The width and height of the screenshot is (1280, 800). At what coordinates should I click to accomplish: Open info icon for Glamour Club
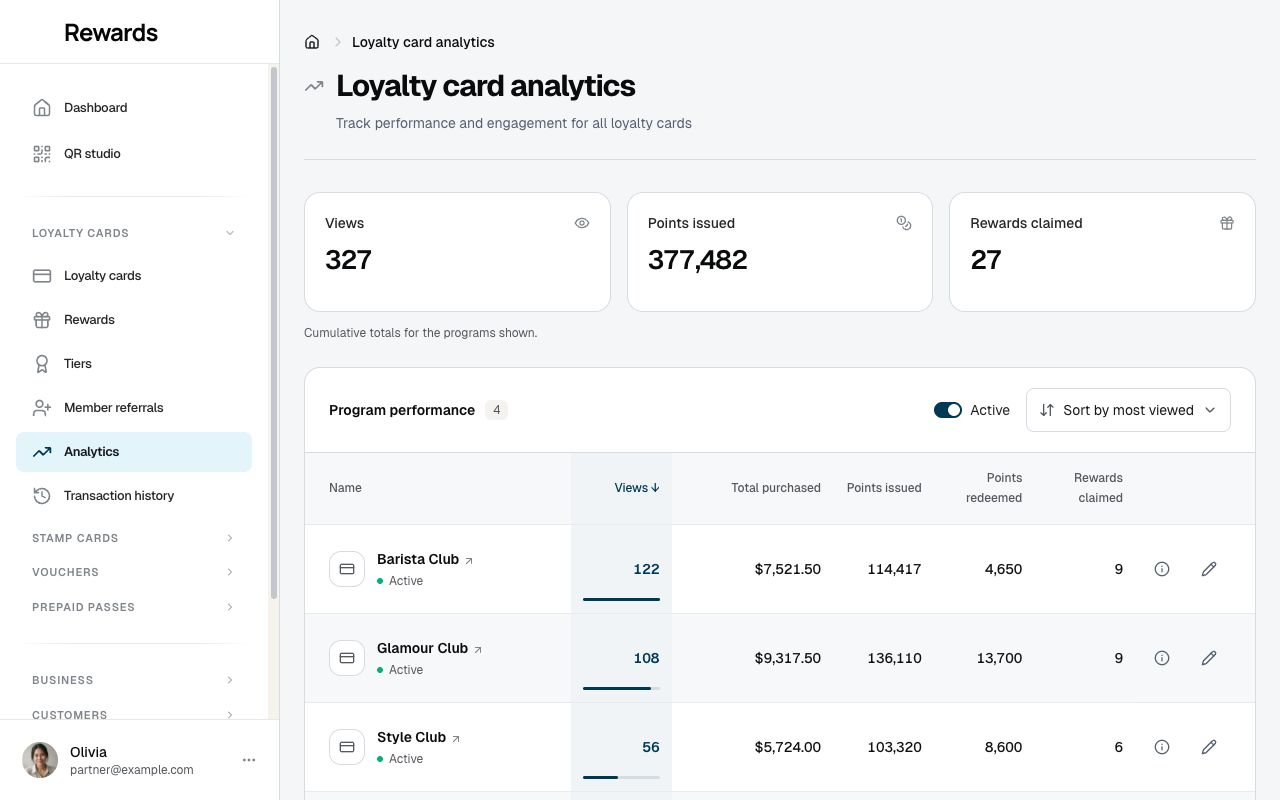click(x=1162, y=658)
